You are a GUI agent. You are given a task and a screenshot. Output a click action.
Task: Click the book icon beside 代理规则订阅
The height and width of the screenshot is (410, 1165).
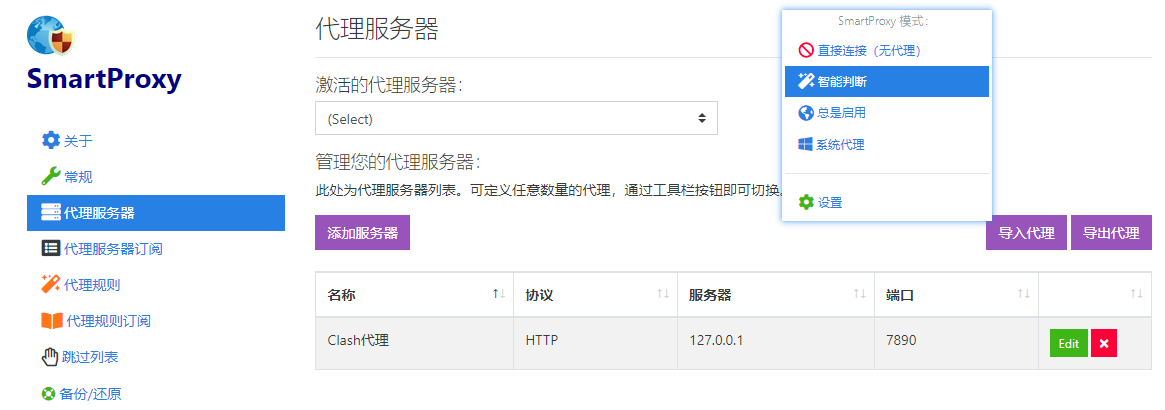52,321
